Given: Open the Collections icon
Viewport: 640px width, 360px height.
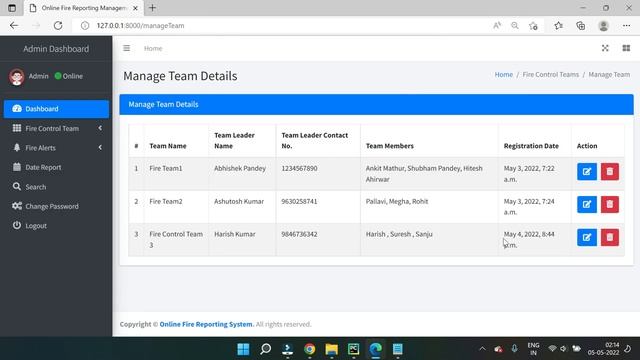Looking at the screenshot, I should pyautogui.click(x=580, y=25).
